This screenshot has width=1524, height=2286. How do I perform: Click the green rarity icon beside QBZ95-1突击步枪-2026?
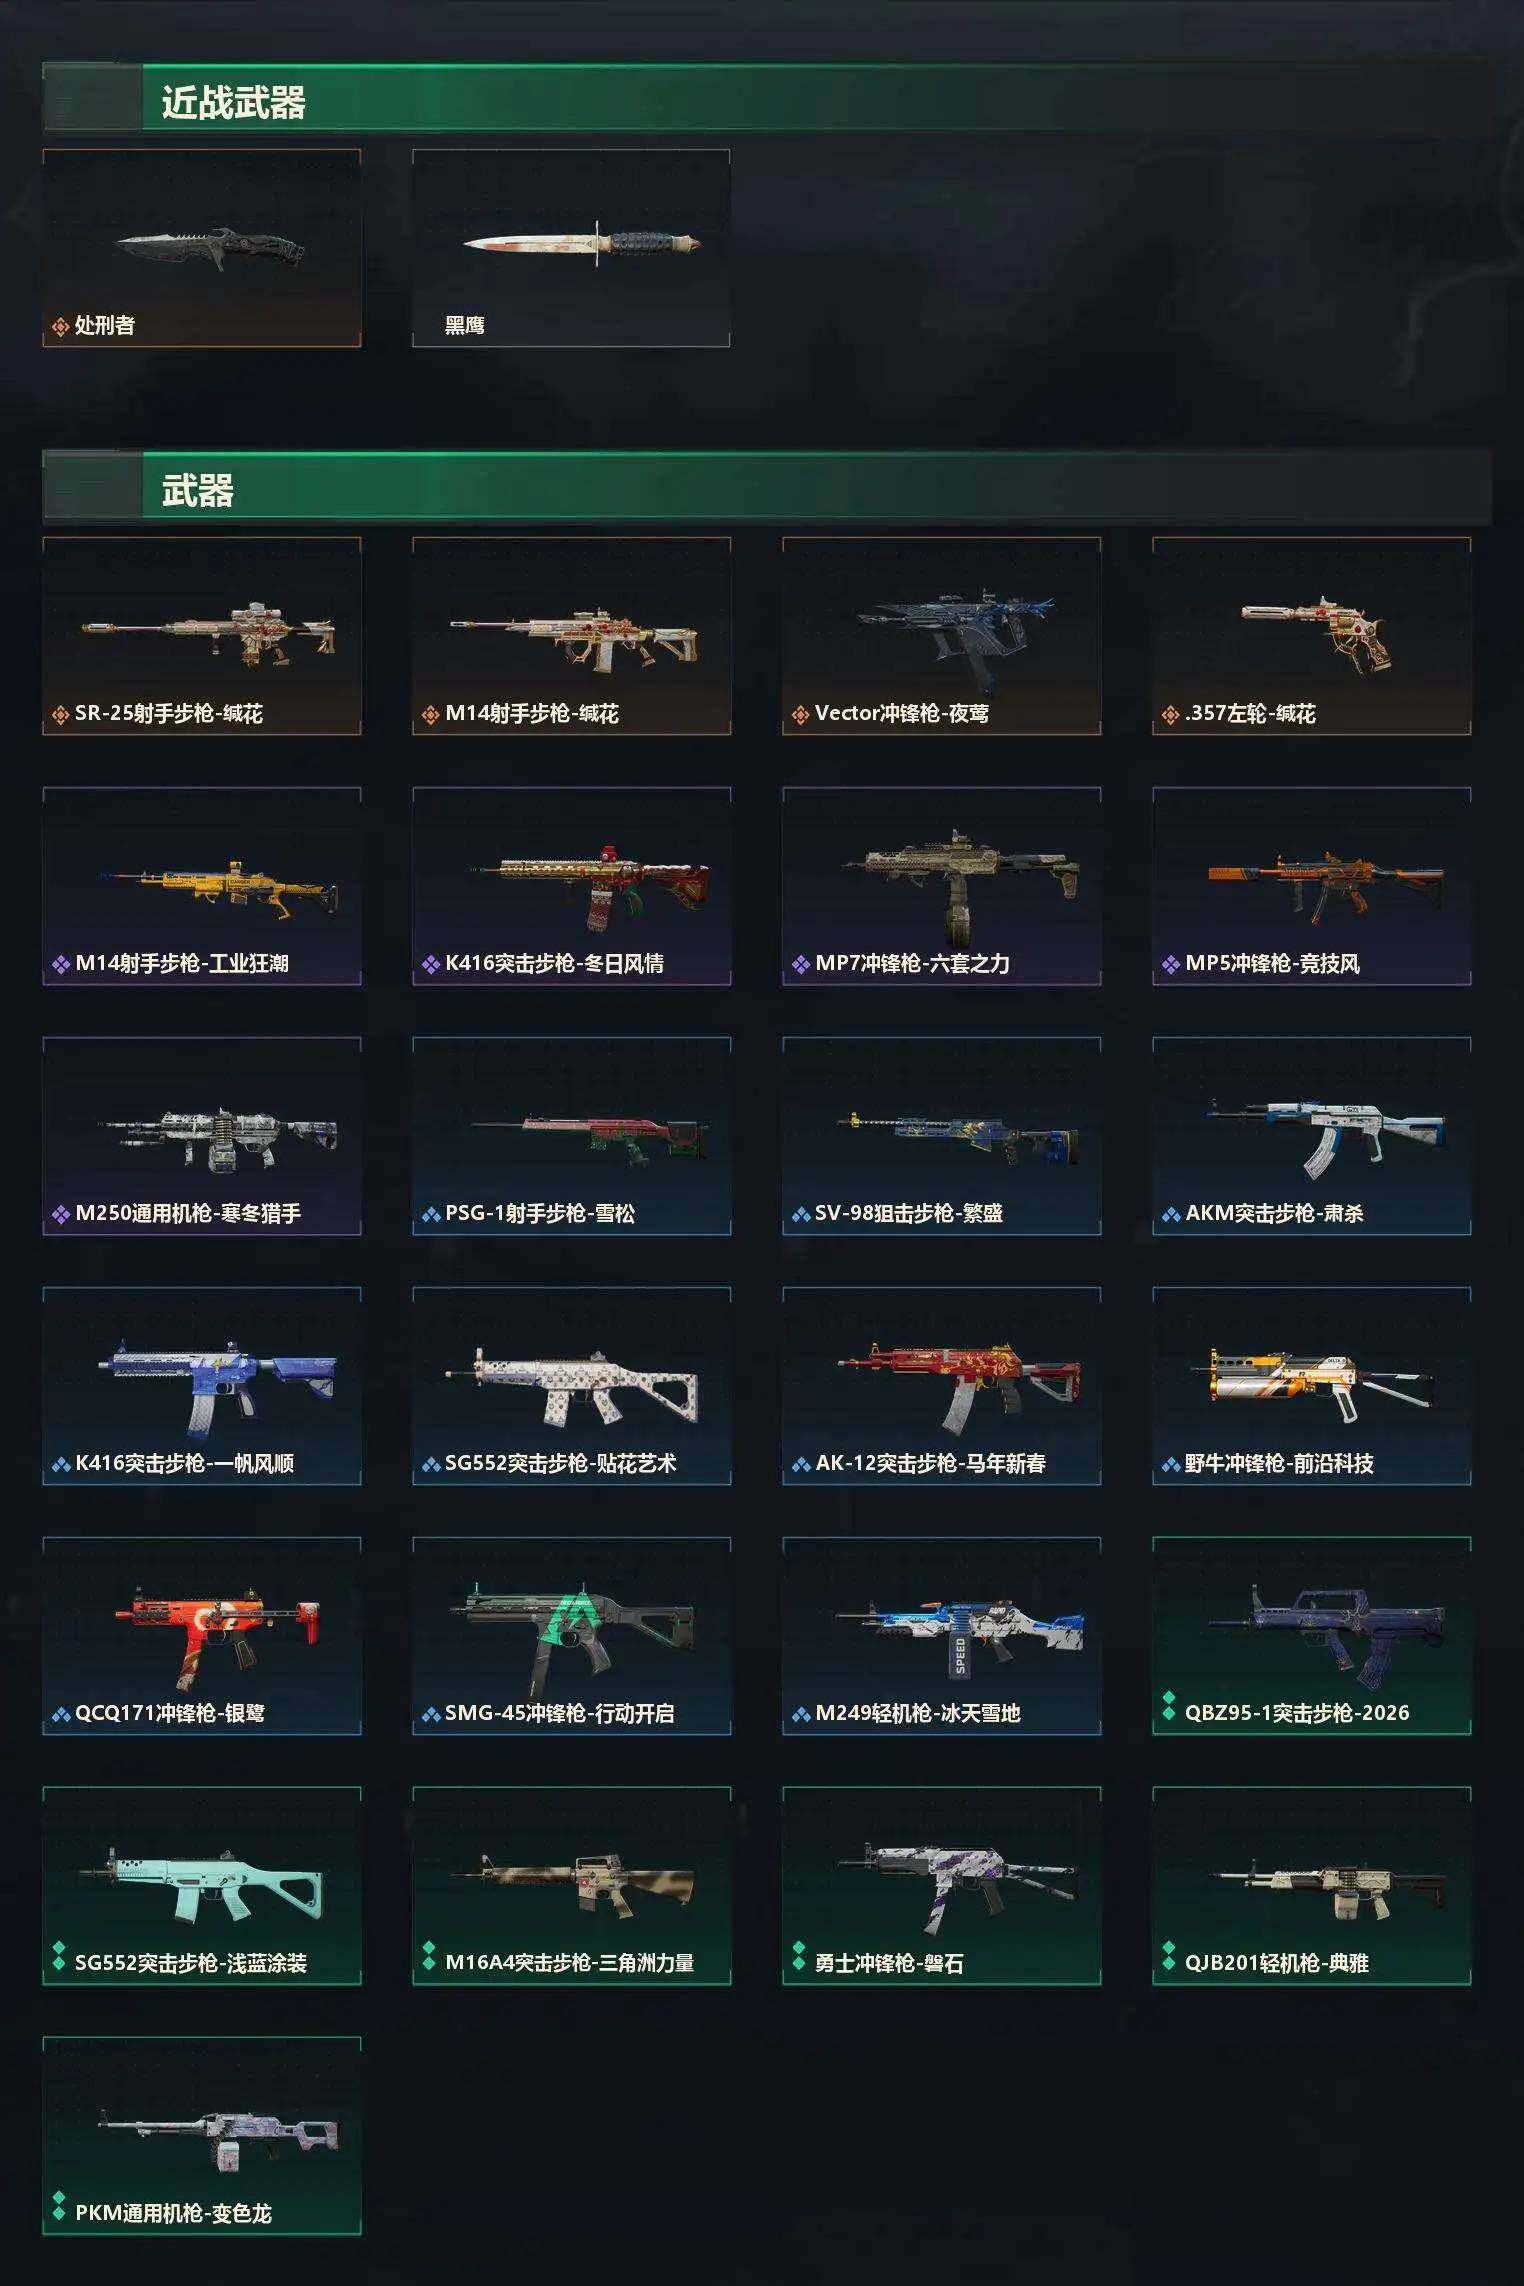pos(1168,1706)
